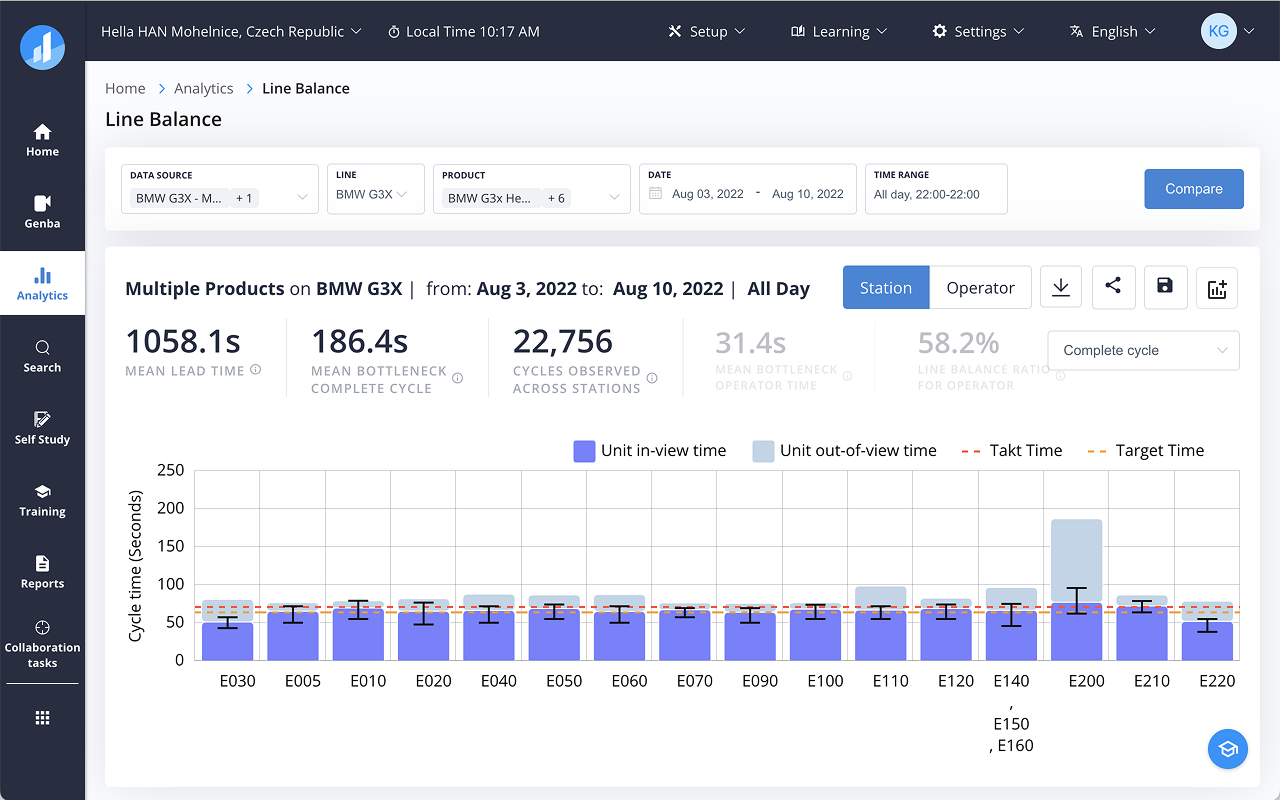Click the add chart icon button
The image size is (1280, 800).
(x=1217, y=288)
